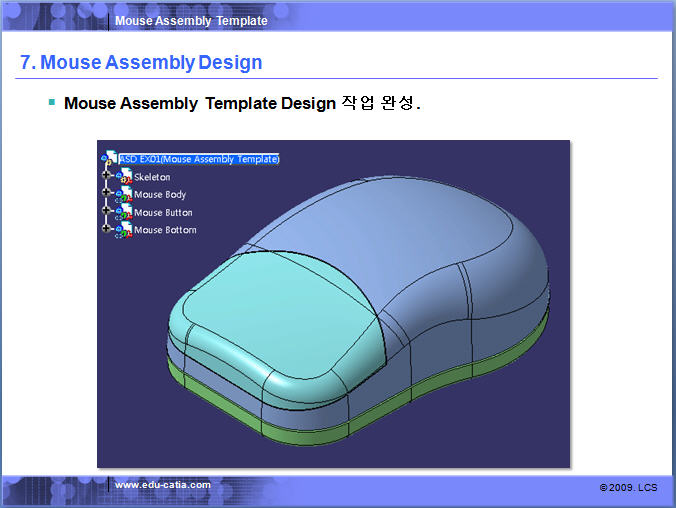Select the Mouse Bottom label in the tree

[165, 230]
